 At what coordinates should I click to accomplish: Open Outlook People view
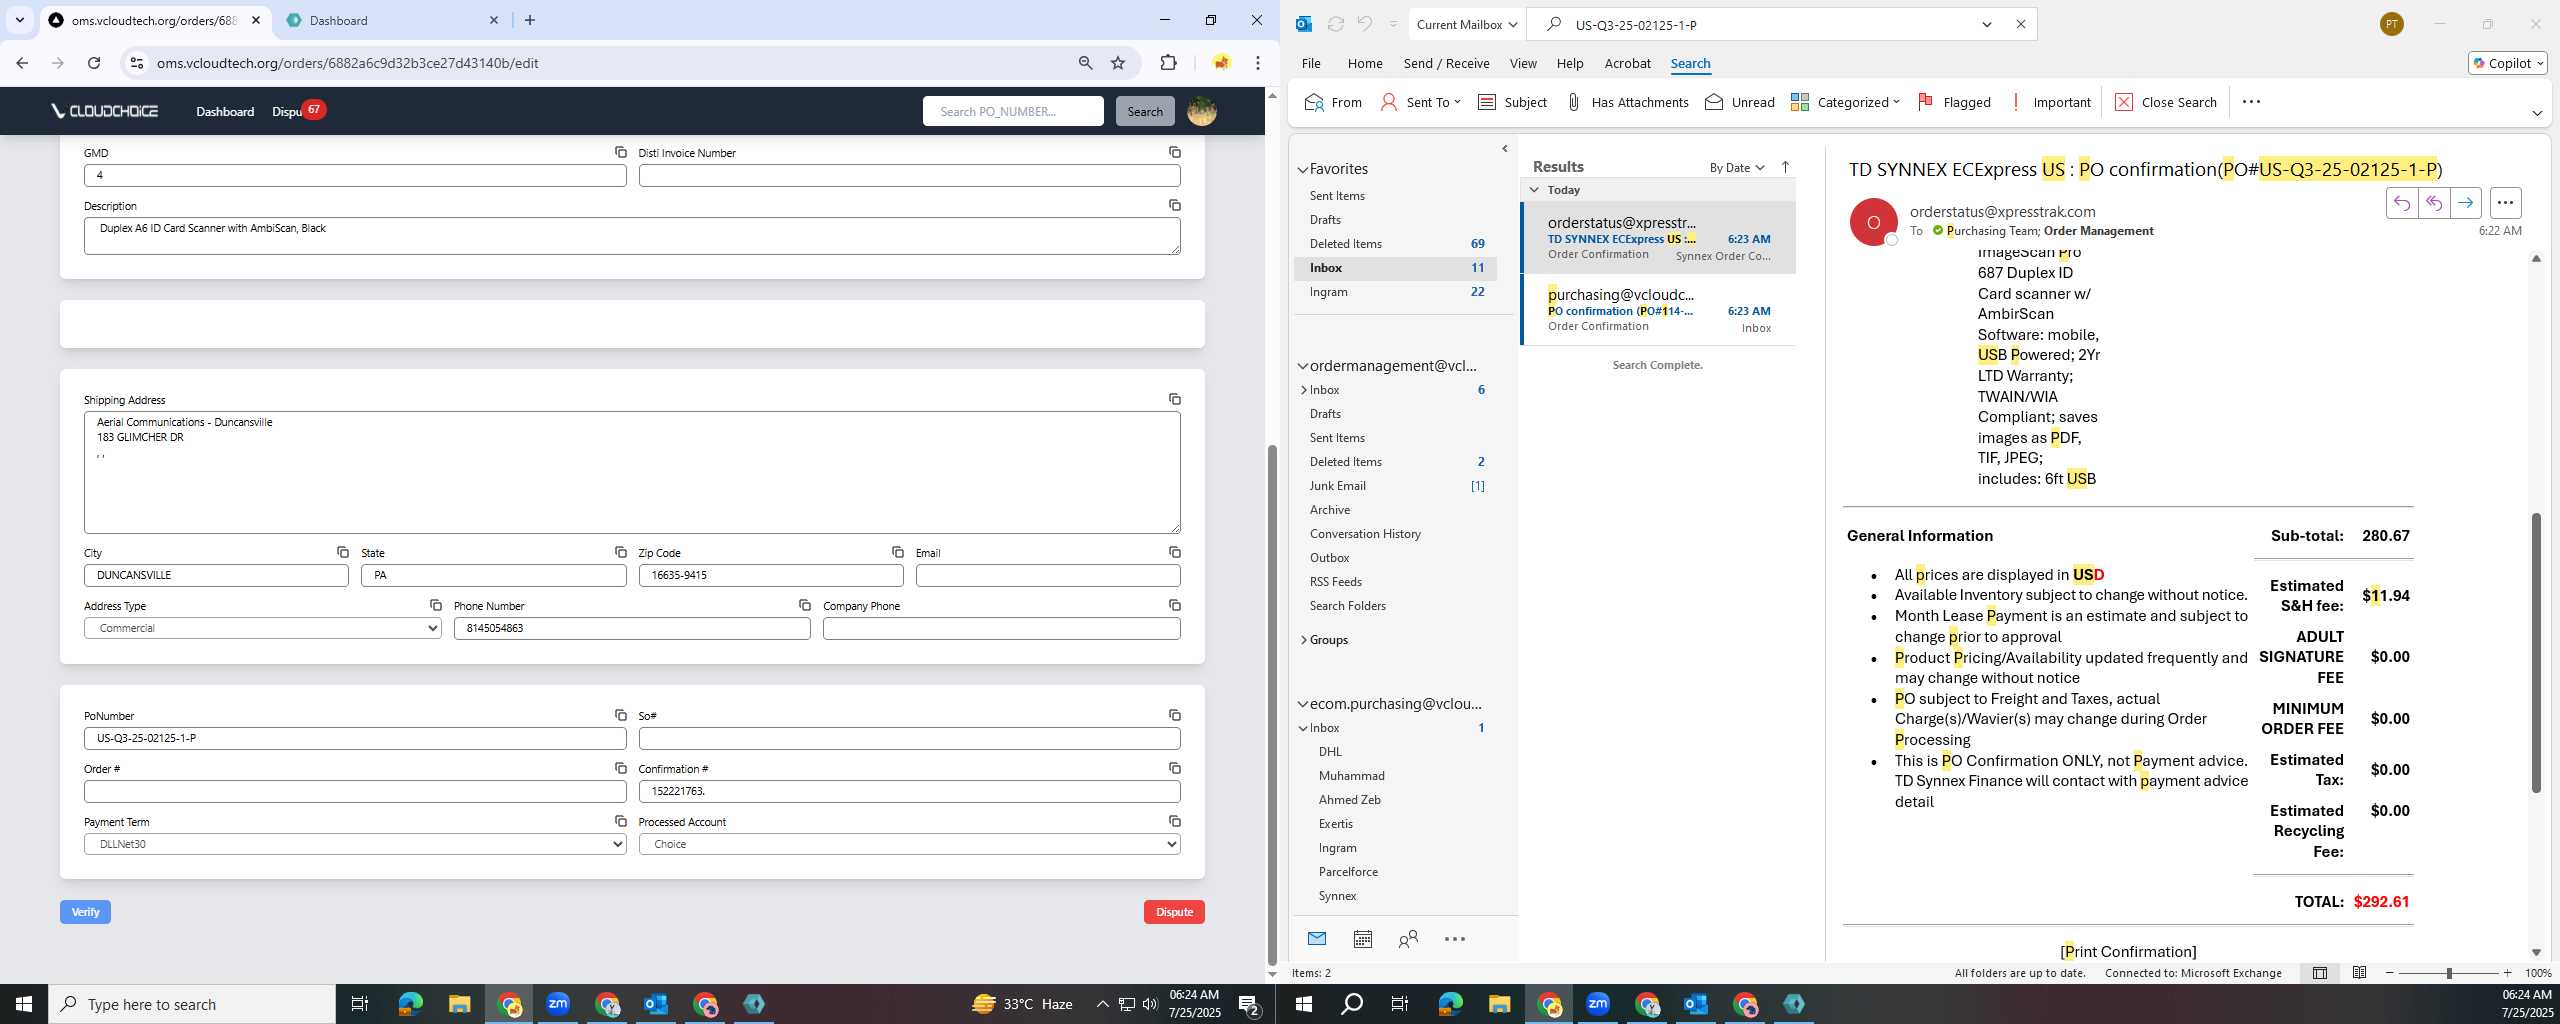(x=1408, y=939)
